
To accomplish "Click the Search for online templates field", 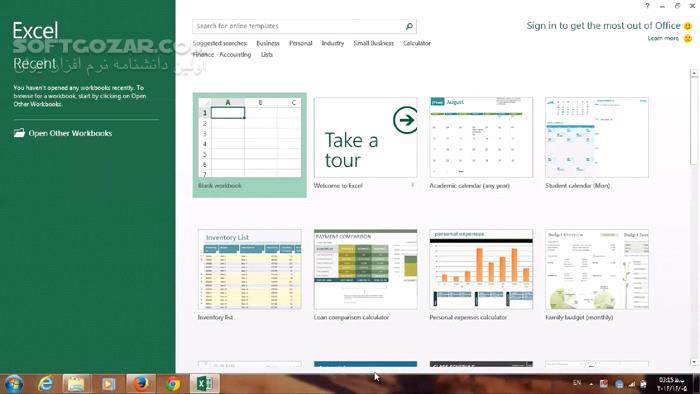I will 298,26.
